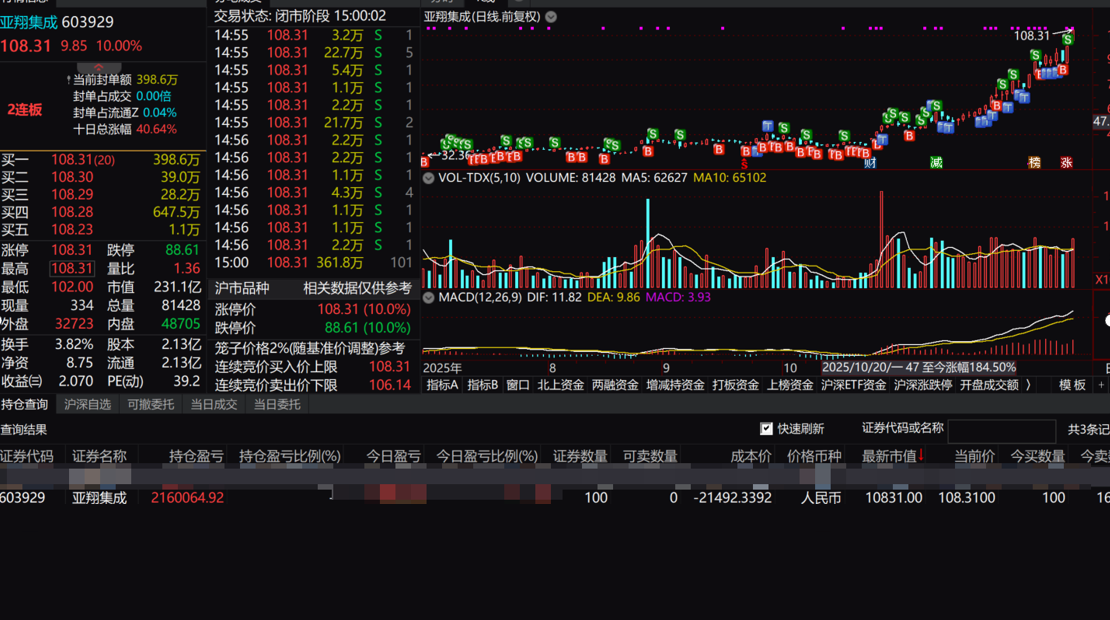Click the 连续竞价卖出价下限 106.14 value

click(x=389, y=386)
